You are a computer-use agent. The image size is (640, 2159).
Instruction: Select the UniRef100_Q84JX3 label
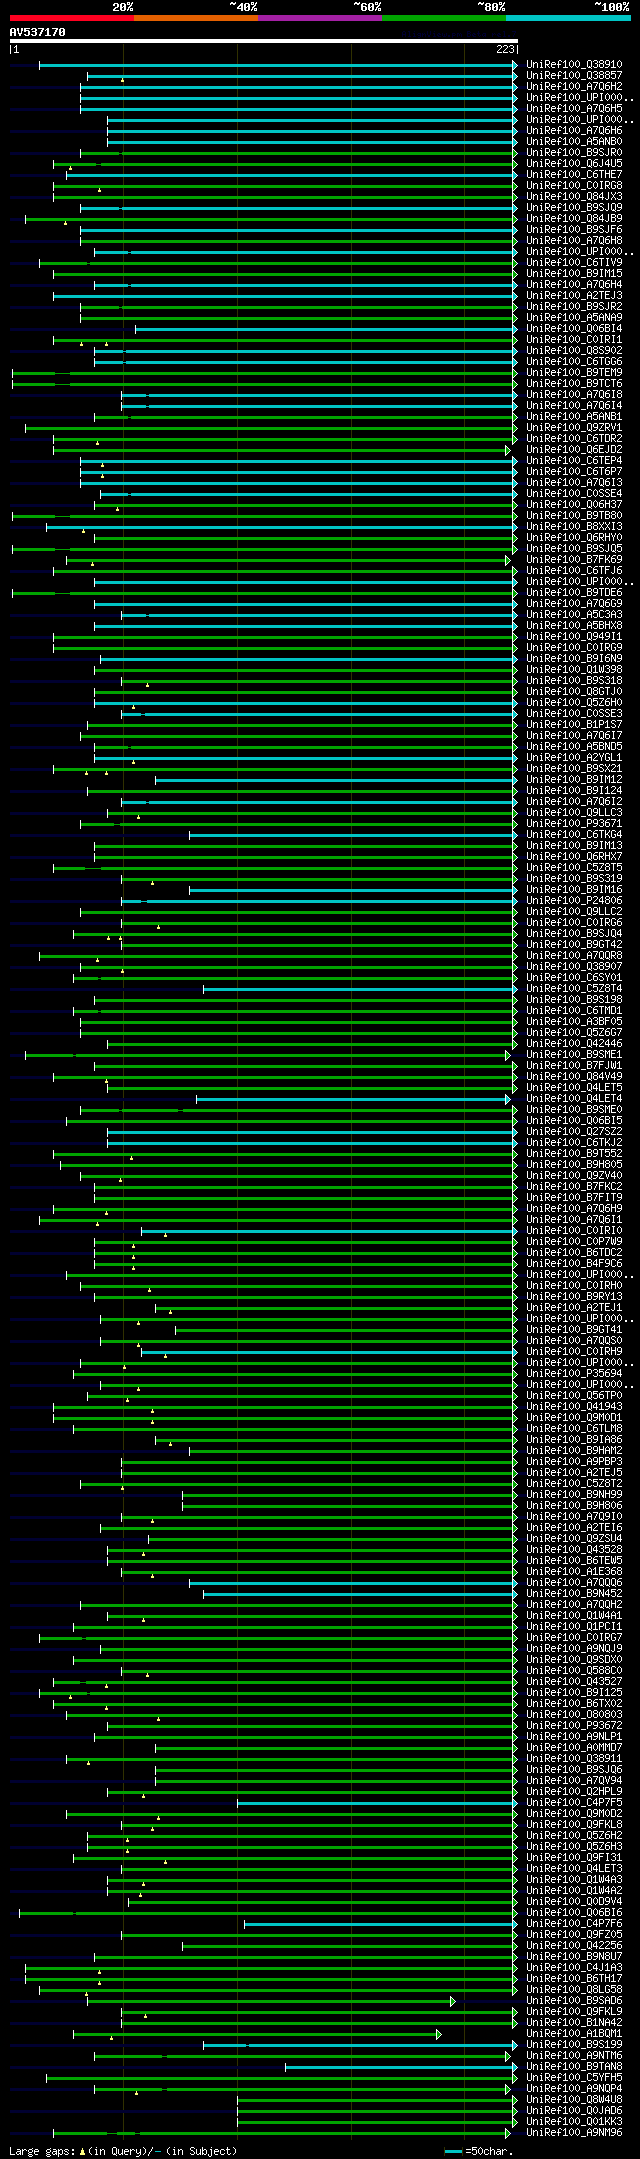[x=574, y=197]
